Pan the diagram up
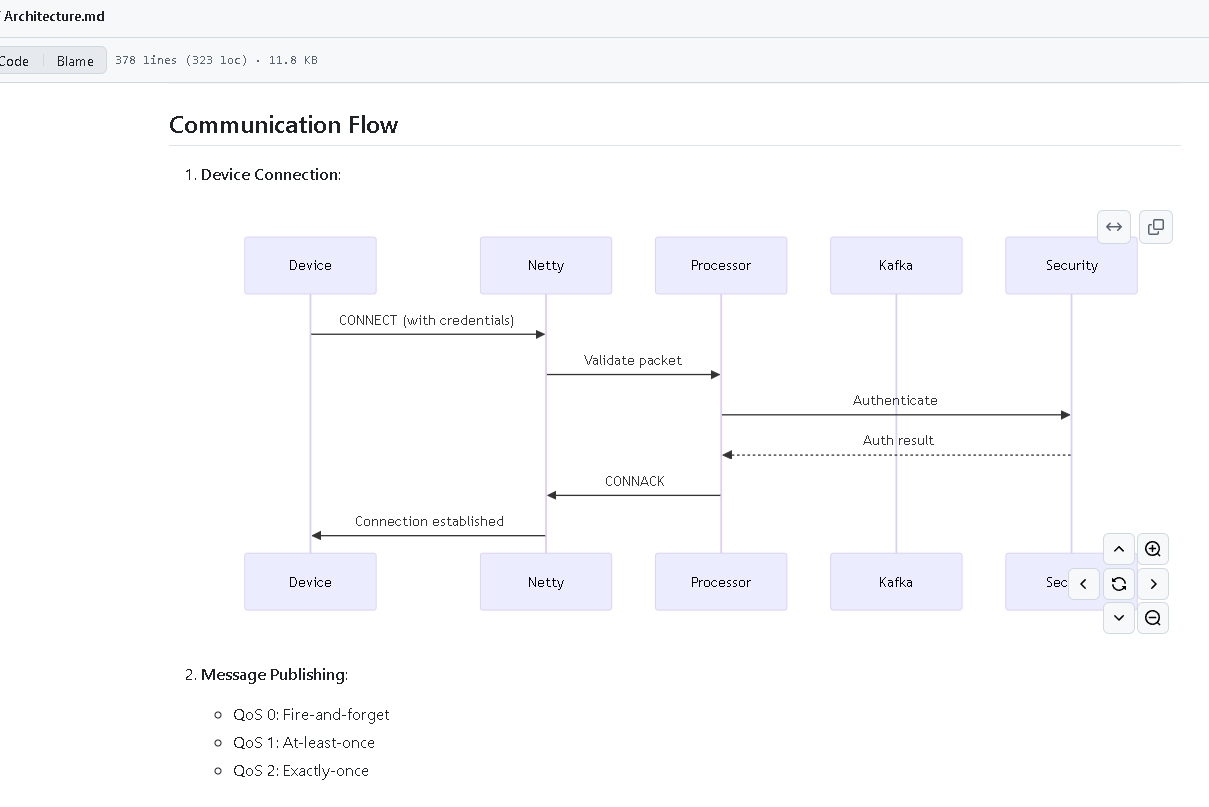This screenshot has height=807, width=1209. (x=1119, y=549)
